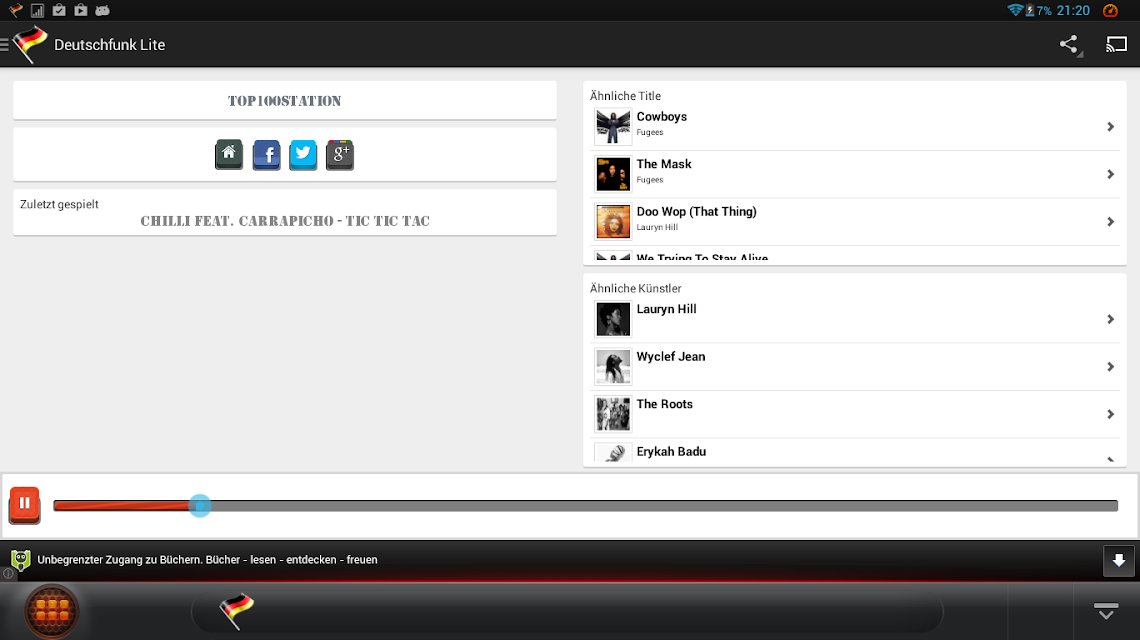Tap the Cast screen icon
The width and height of the screenshot is (1140, 640).
pos(1116,44)
